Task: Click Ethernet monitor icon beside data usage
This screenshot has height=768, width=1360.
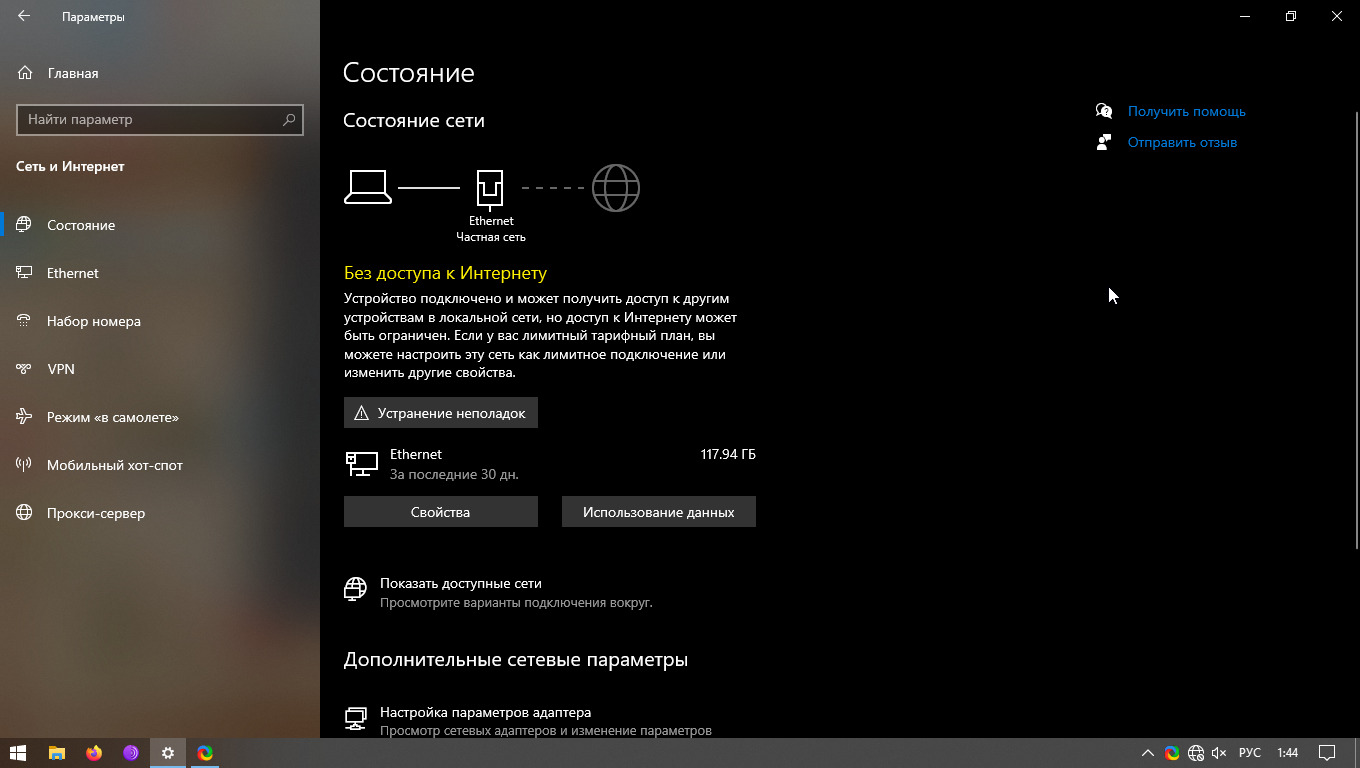Action: pyautogui.click(x=361, y=464)
